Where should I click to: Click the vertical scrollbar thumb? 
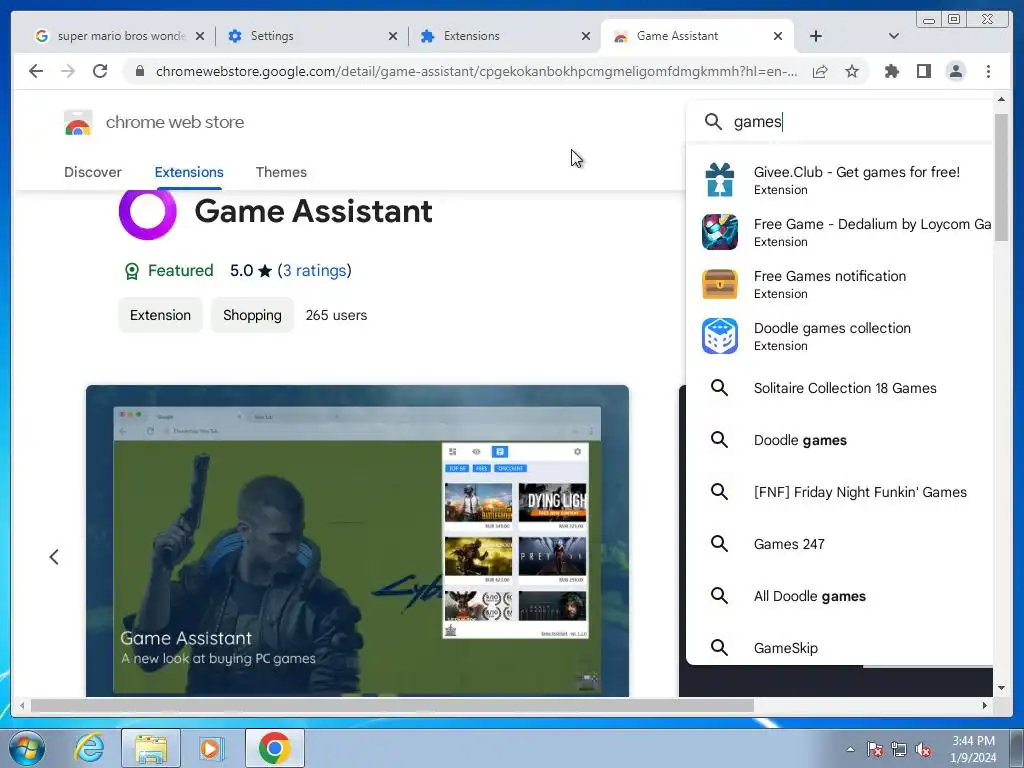[1000, 178]
